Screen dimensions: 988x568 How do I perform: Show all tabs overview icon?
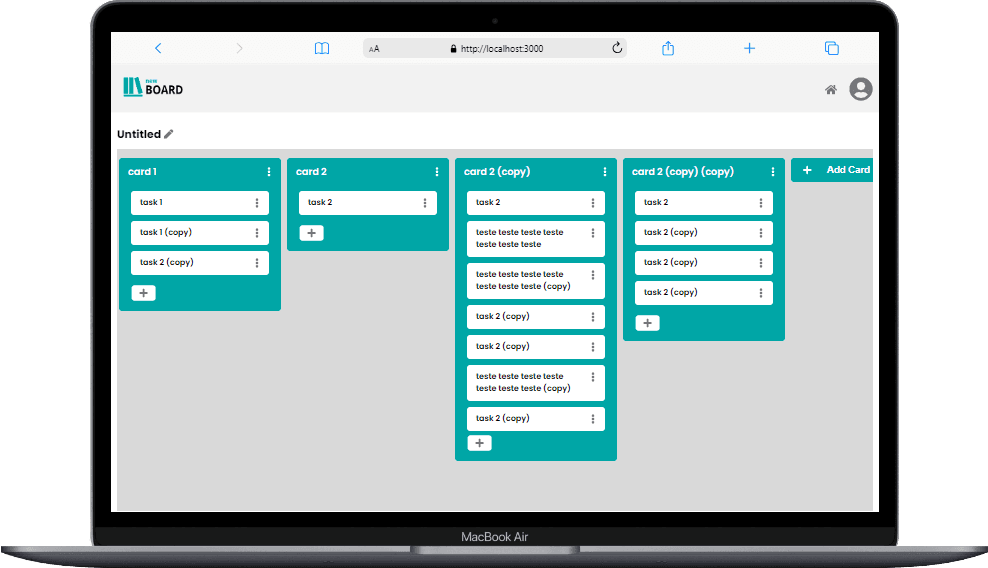pos(832,48)
